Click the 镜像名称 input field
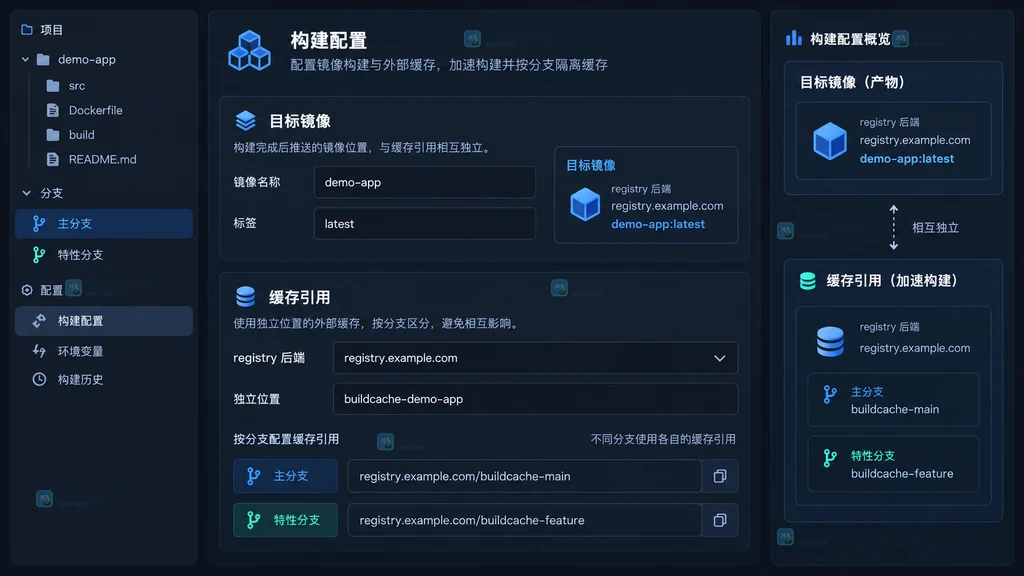 [424, 182]
